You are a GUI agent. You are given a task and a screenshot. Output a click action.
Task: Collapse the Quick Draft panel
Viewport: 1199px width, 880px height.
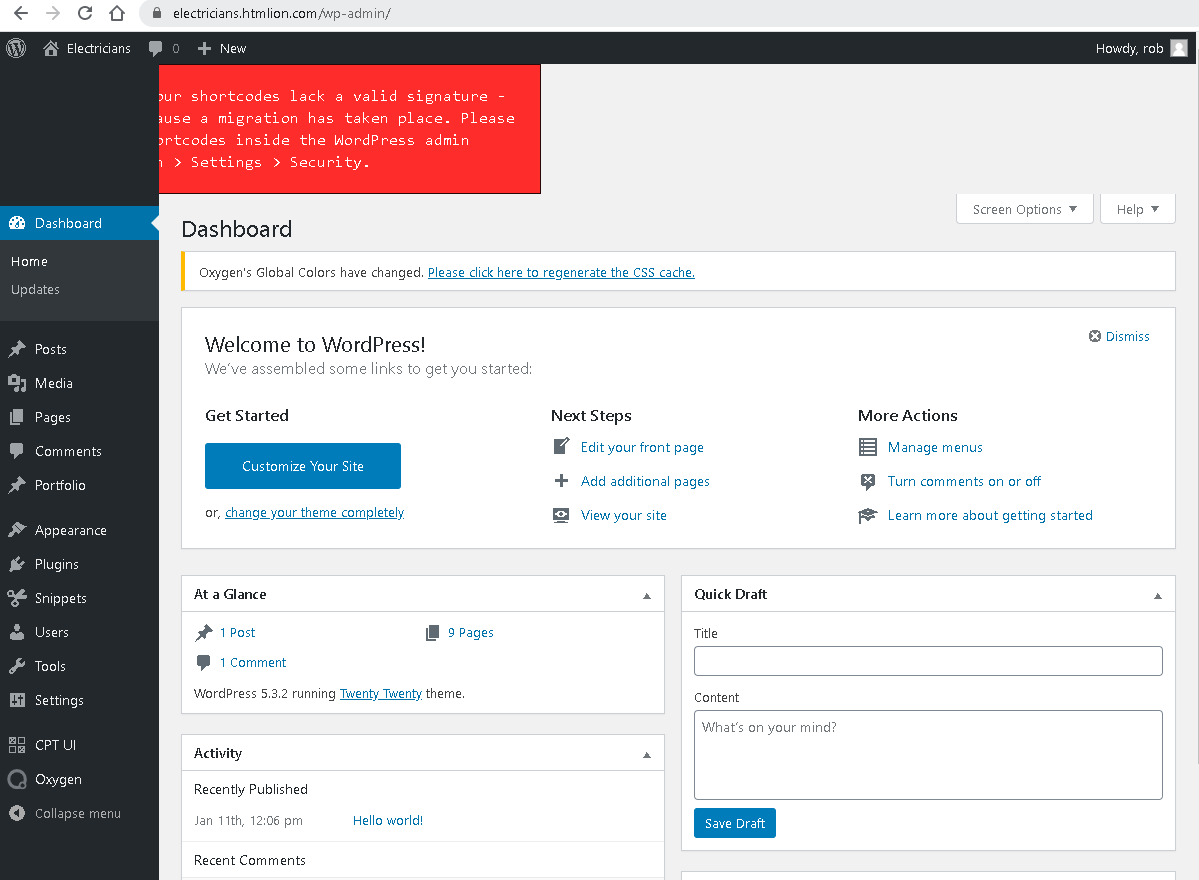click(1158, 593)
